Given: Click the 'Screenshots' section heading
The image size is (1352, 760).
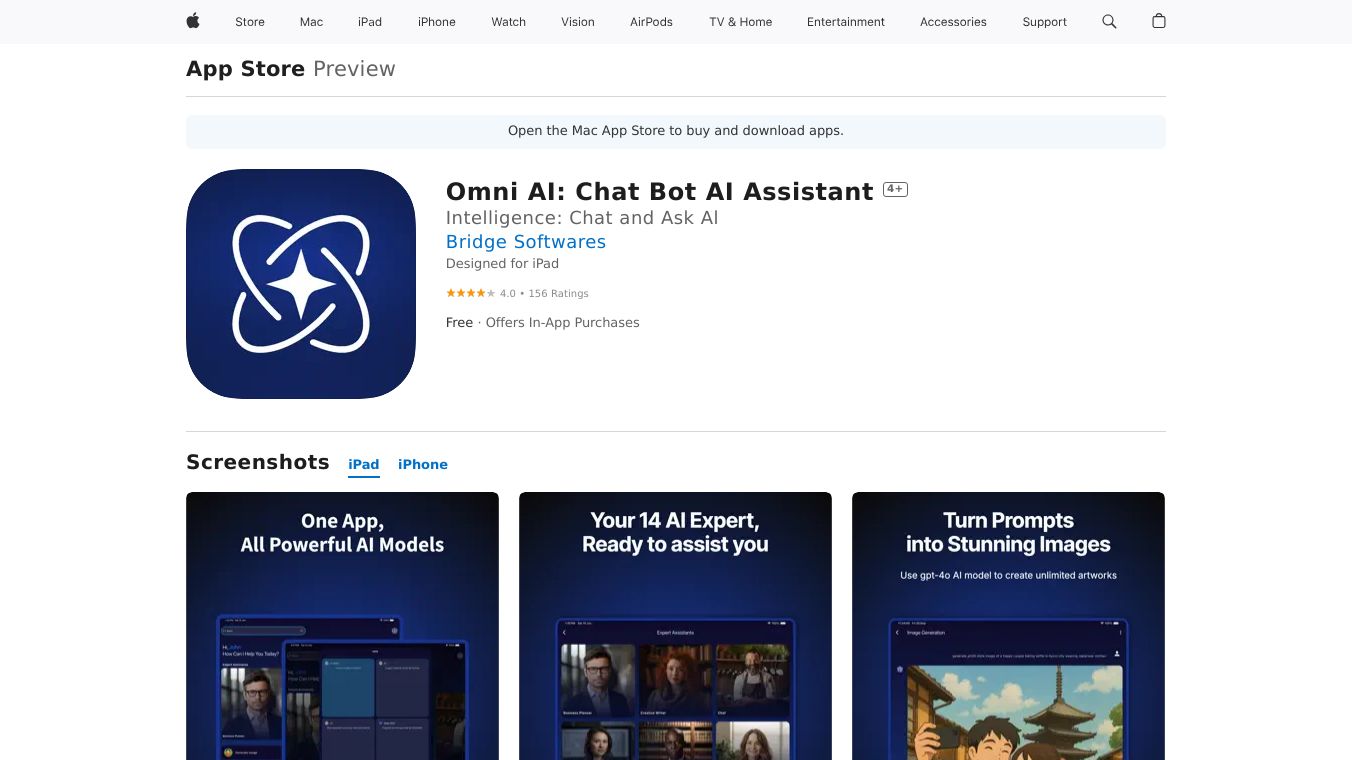Looking at the screenshot, I should pos(258,462).
